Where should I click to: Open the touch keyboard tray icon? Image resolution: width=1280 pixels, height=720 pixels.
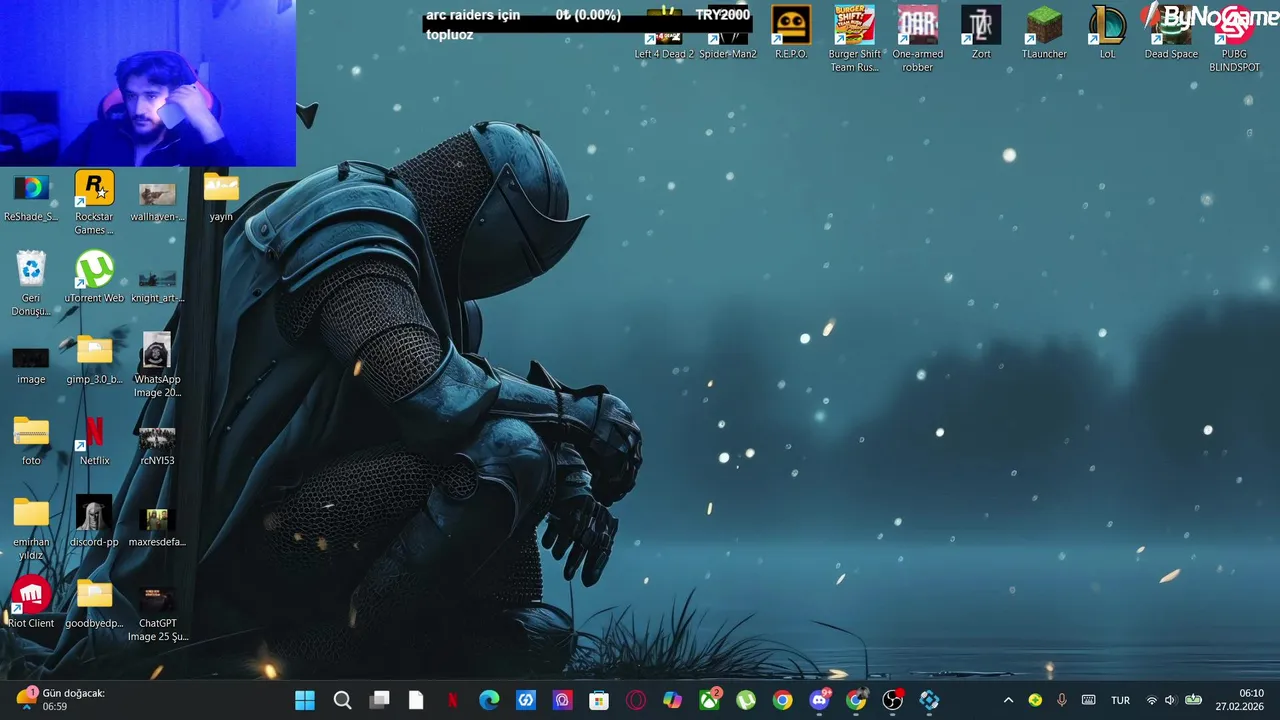[x=1089, y=700]
